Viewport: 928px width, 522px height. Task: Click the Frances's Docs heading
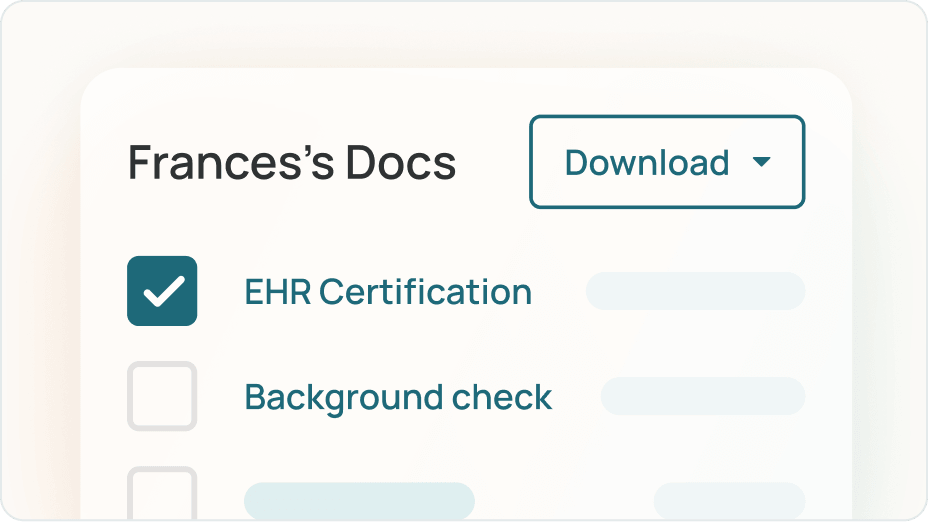click(292, 163)
